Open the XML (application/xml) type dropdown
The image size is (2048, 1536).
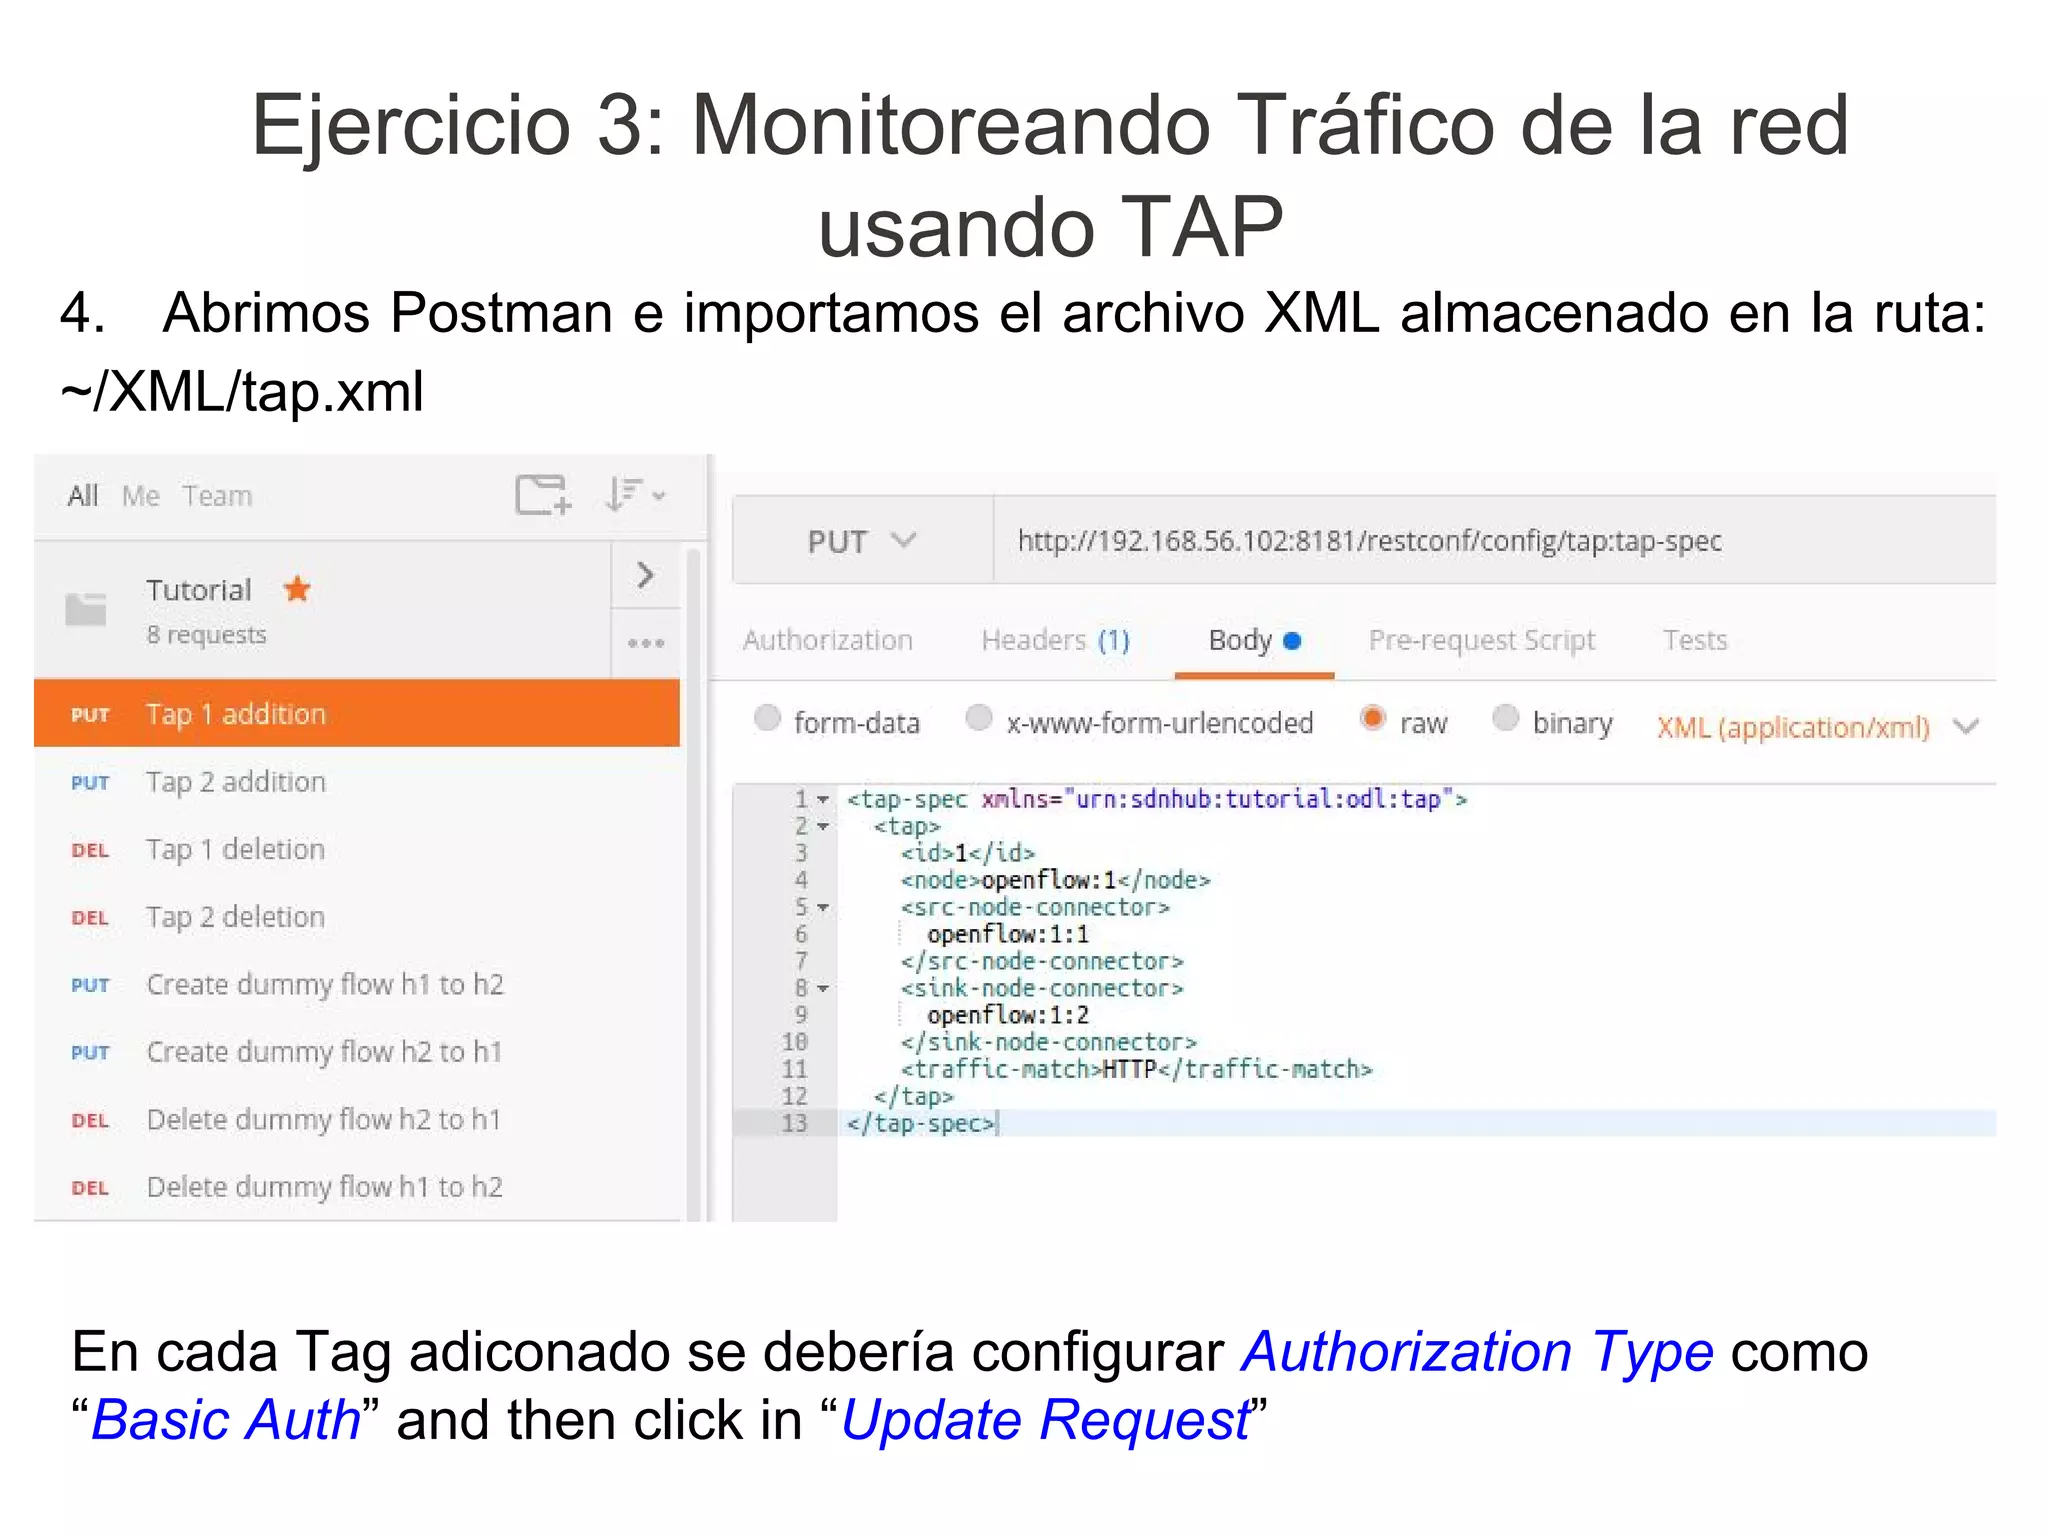pos(1817,727)
